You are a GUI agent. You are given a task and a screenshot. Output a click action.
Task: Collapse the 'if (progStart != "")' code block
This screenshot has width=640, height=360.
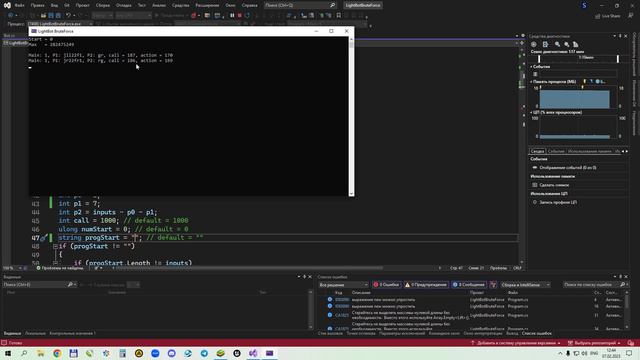click(x=55, y=246)
